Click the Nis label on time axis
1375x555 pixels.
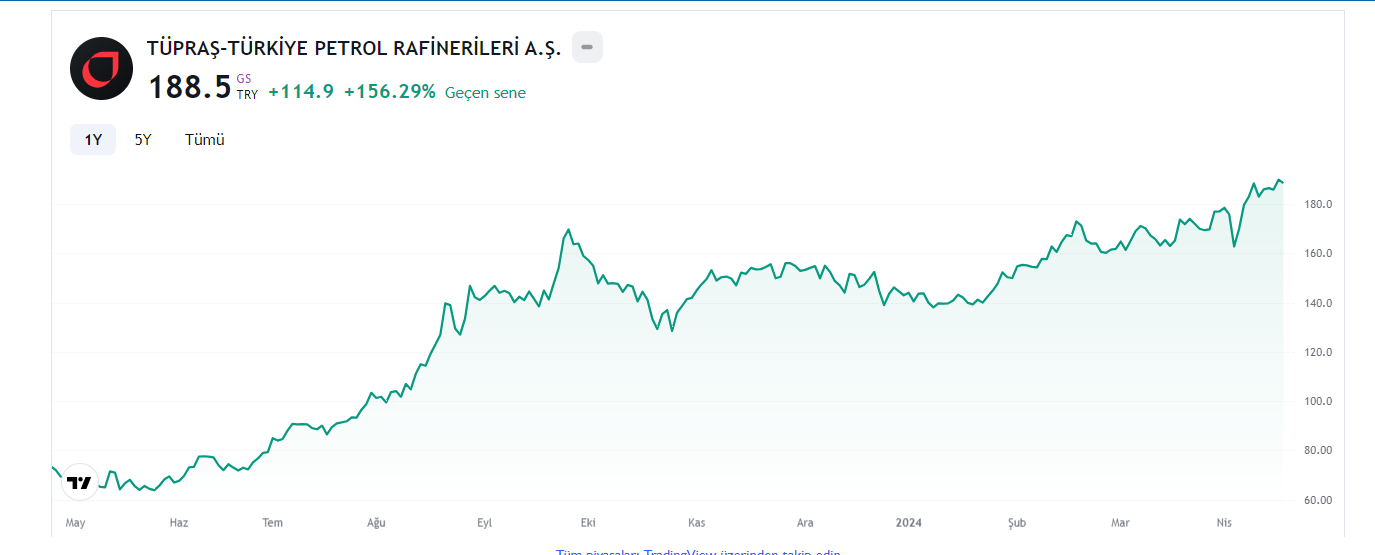click(x=1224, y=523)
